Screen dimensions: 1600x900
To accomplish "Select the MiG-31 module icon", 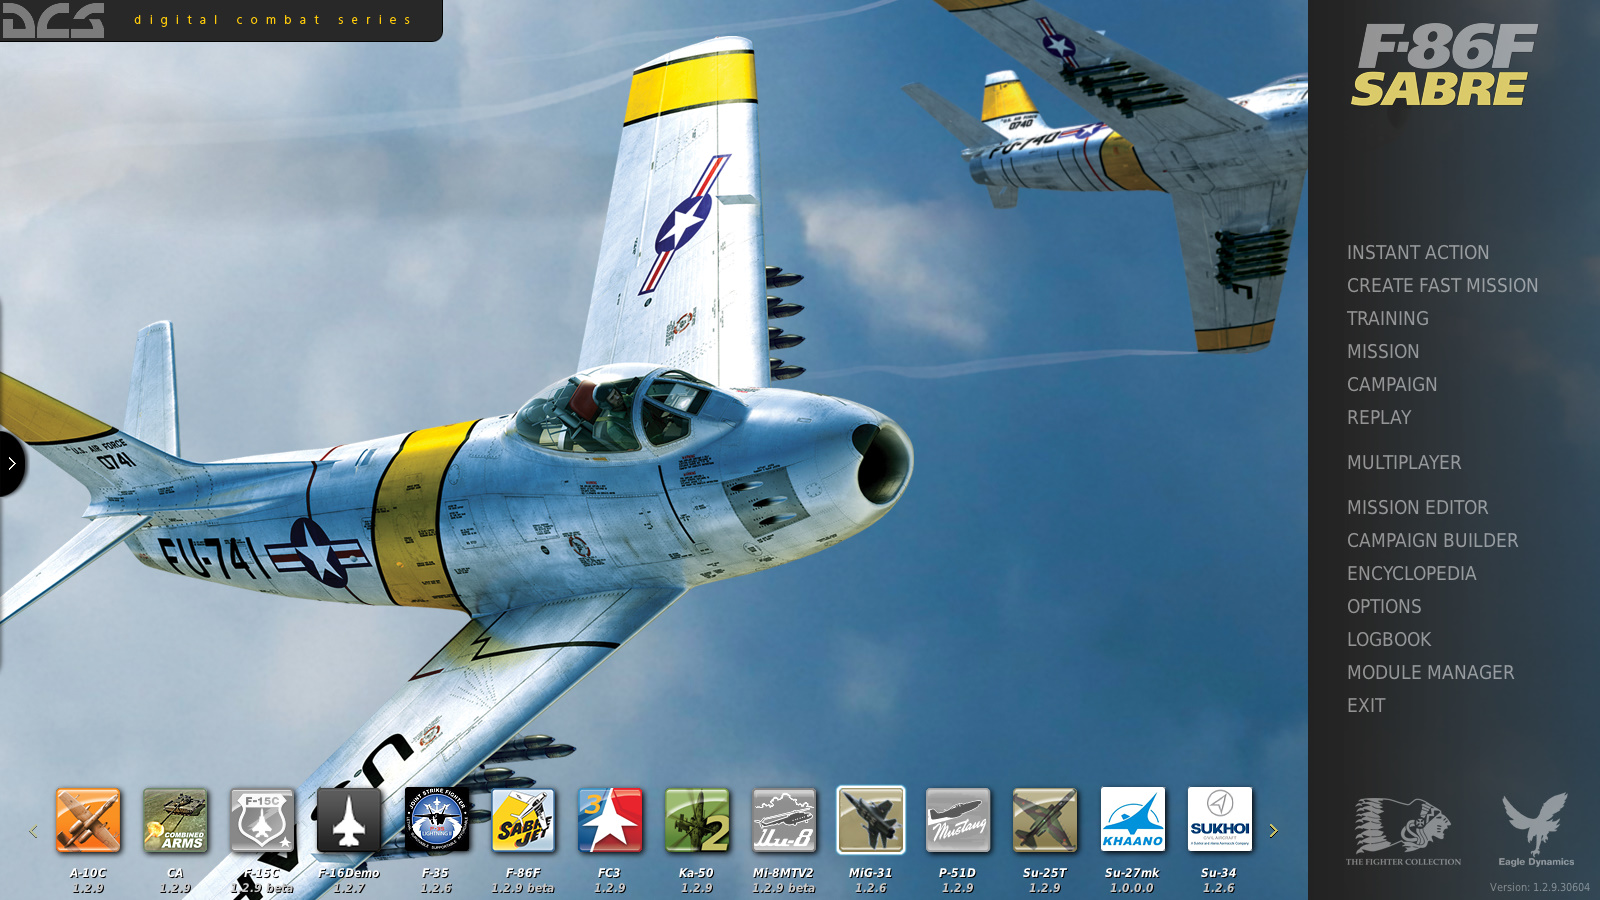I will pyautogui.click(x=871, y=820).
